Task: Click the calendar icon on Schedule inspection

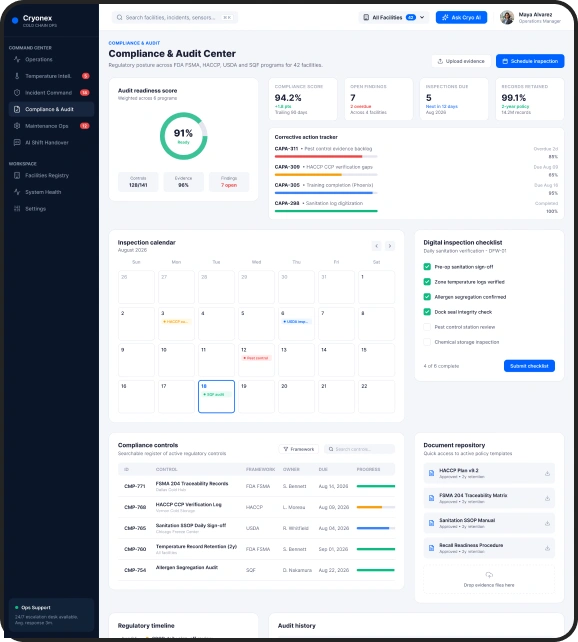Action: point(505,61)
